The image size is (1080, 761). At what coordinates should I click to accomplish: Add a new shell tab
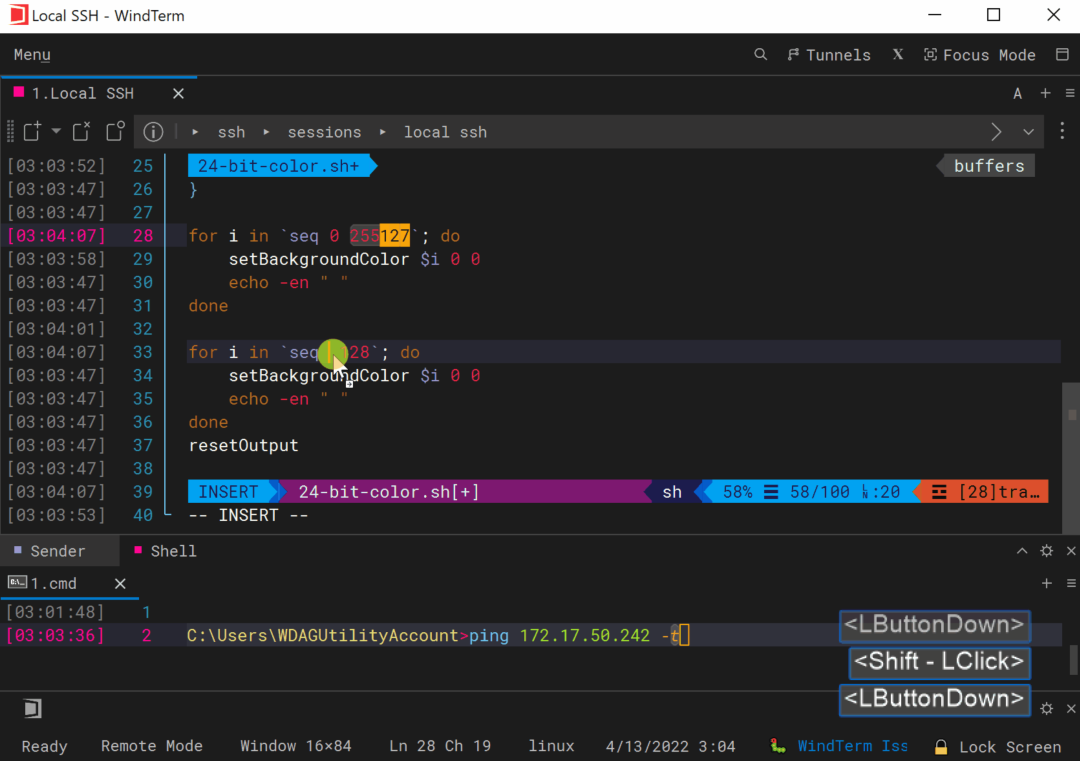[x=1046, y=583]
